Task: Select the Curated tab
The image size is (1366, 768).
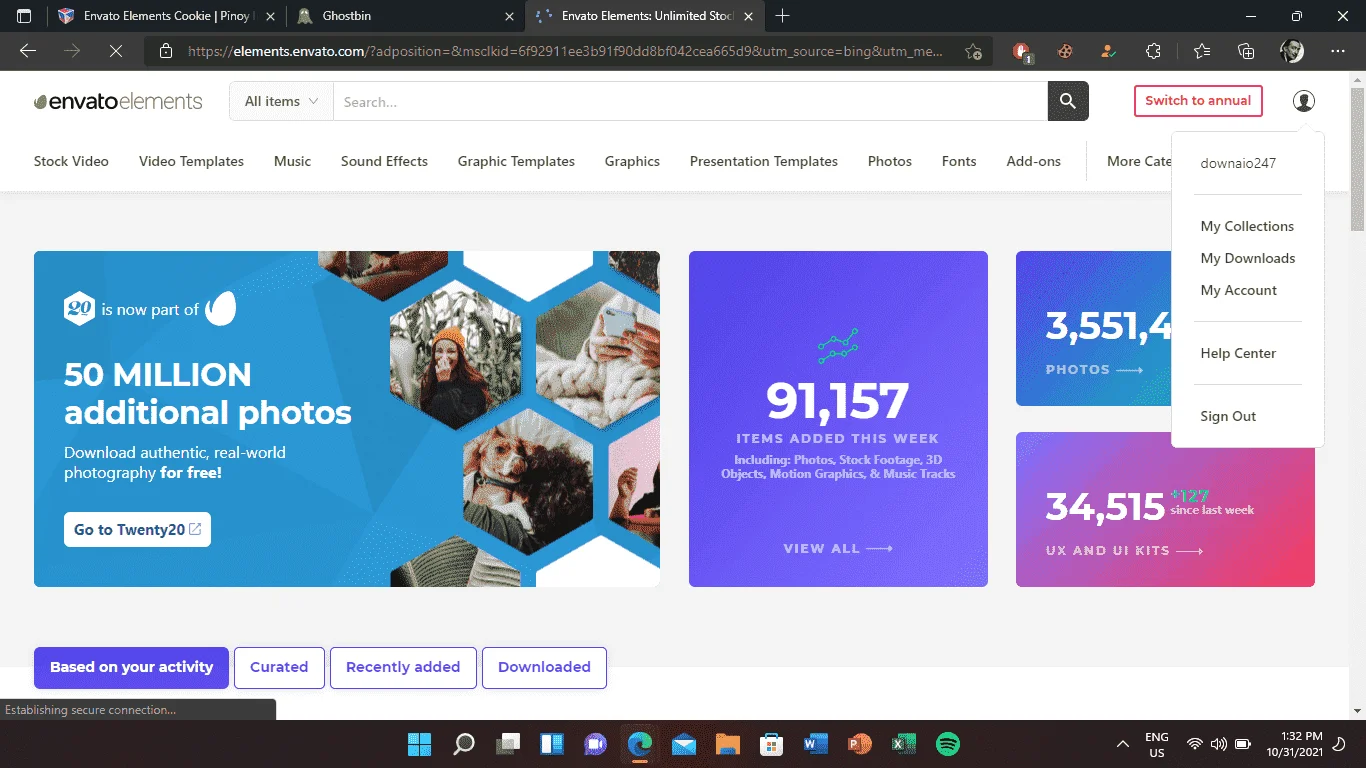Action: click(279, 667)
